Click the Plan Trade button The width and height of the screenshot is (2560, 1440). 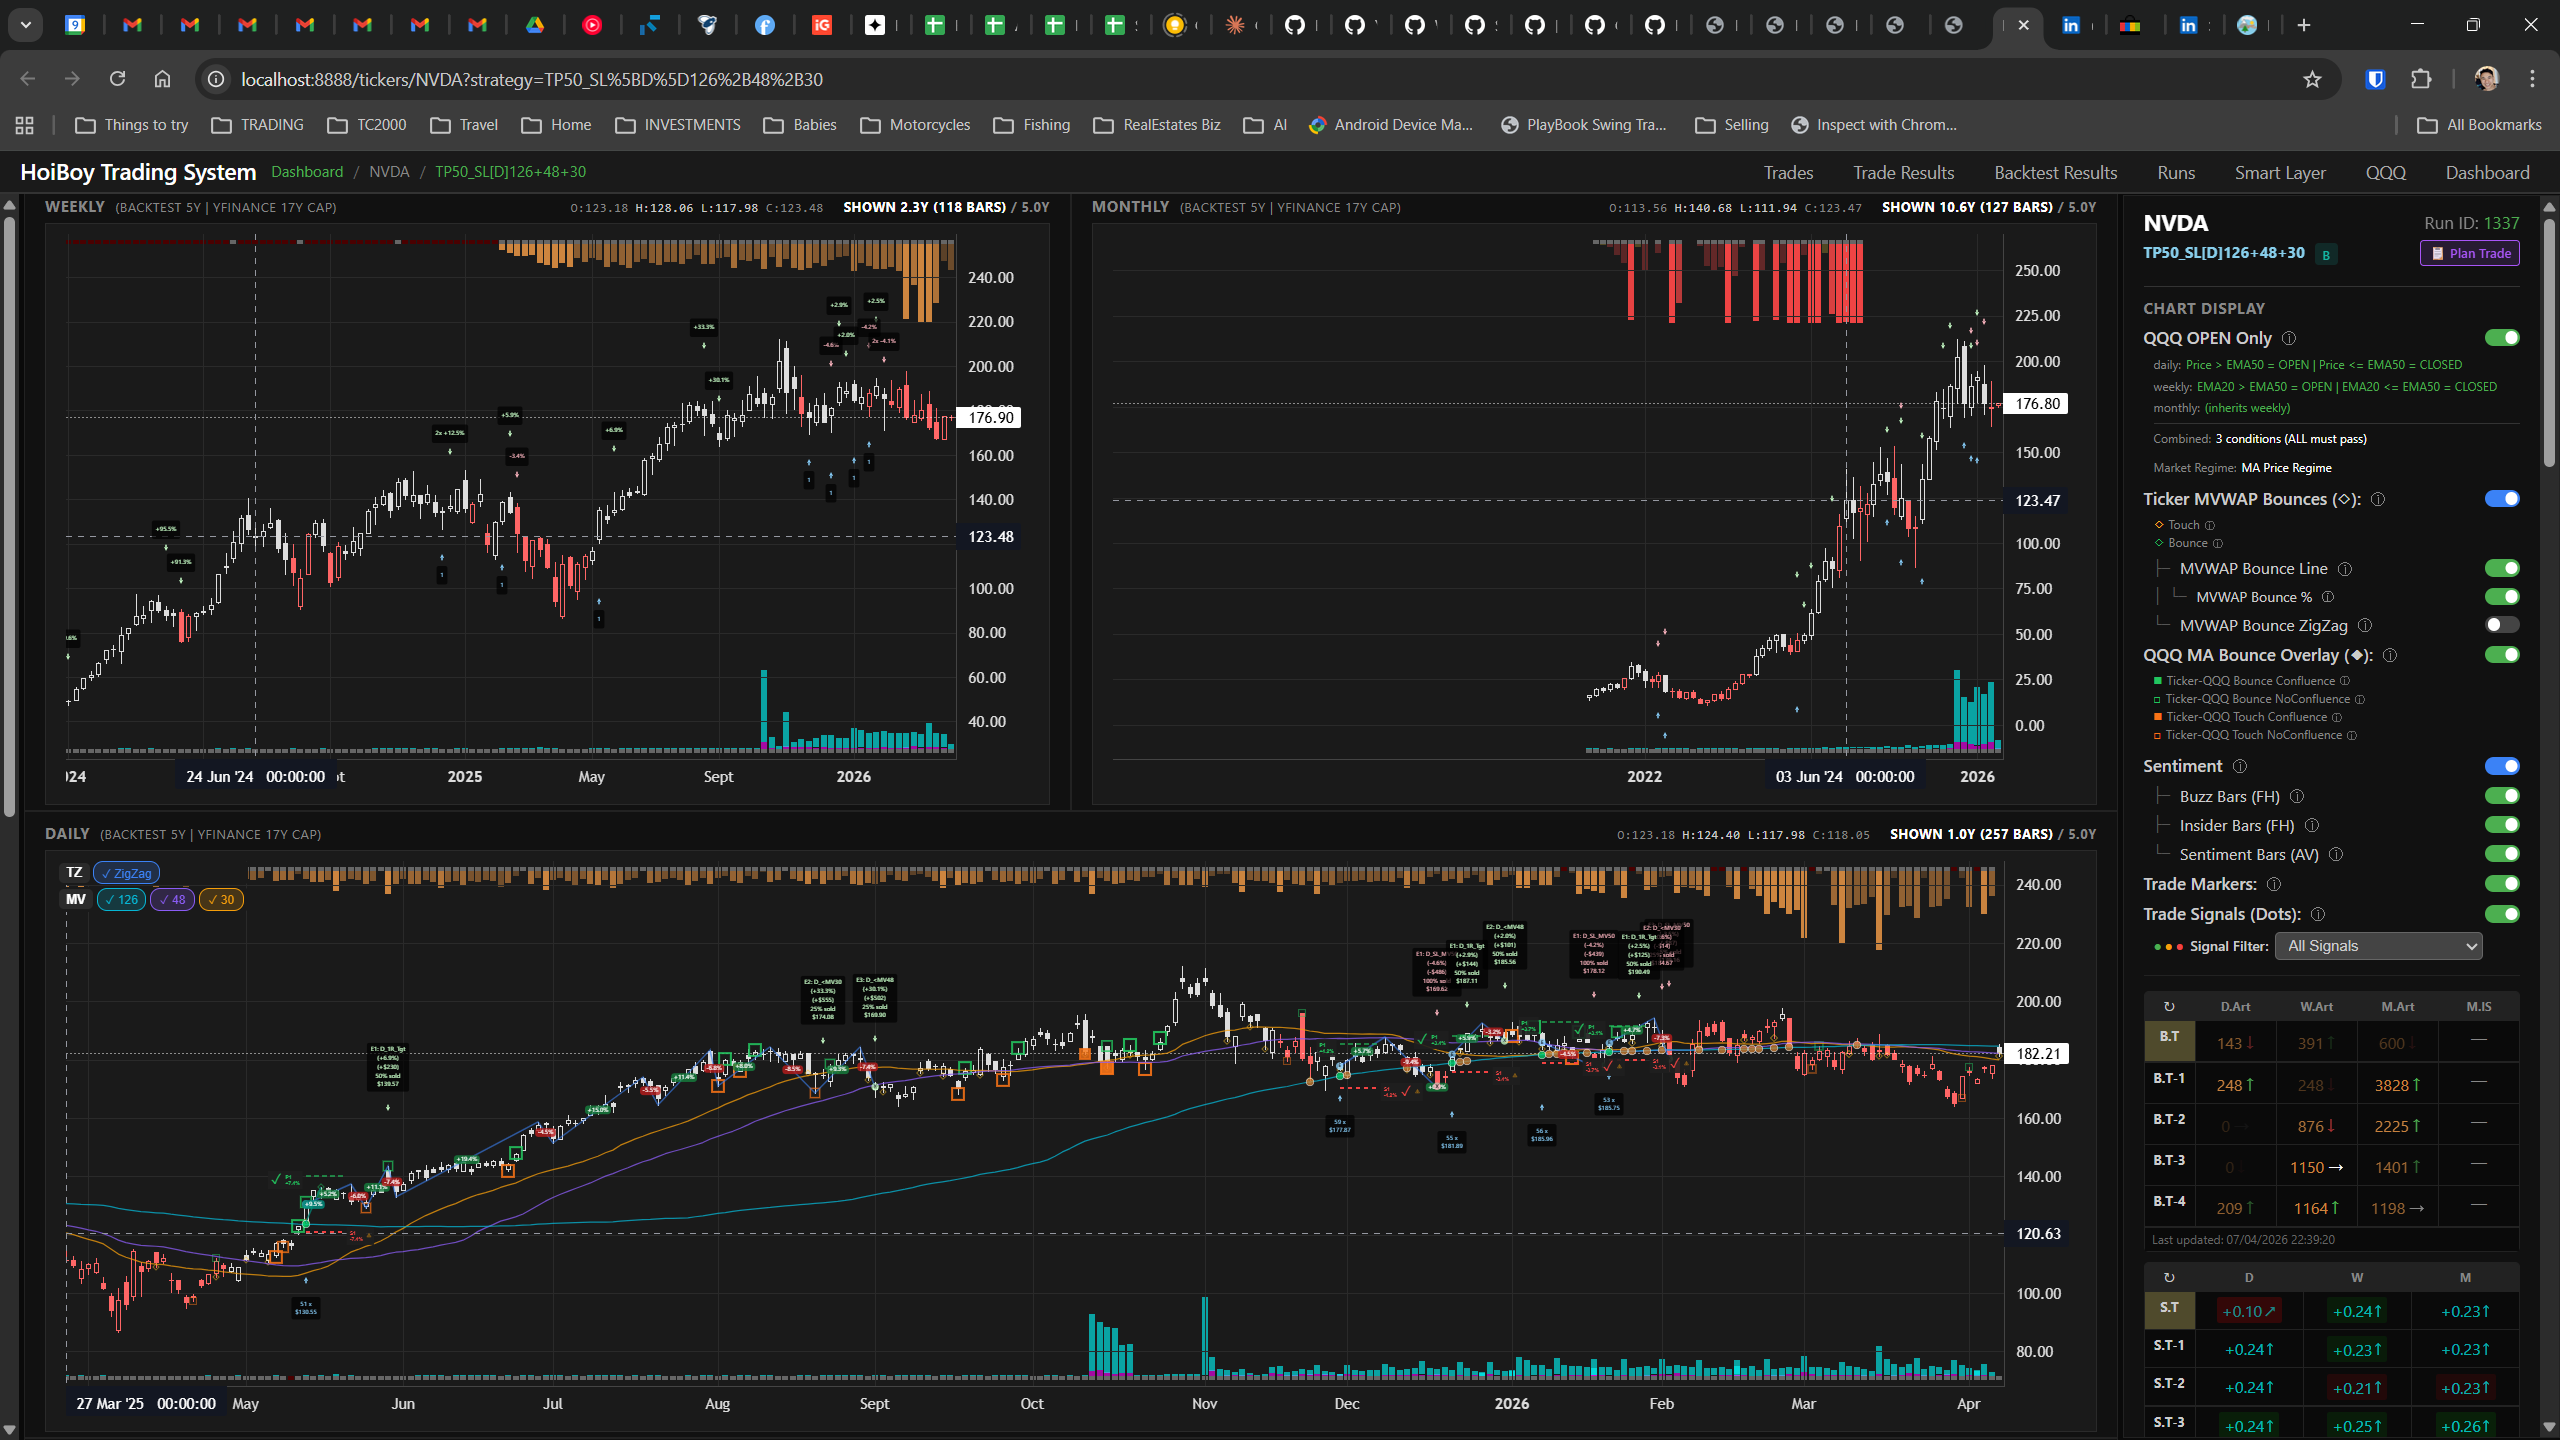pyautogui.click(x=2470, y=254)
